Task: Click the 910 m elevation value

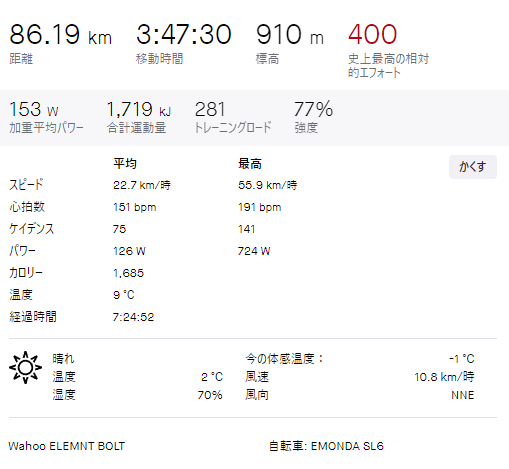Action: point(290,34)
